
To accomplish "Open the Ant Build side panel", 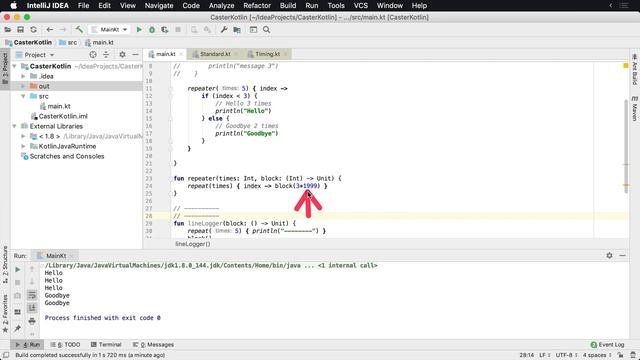I will (x=635, y=69).
